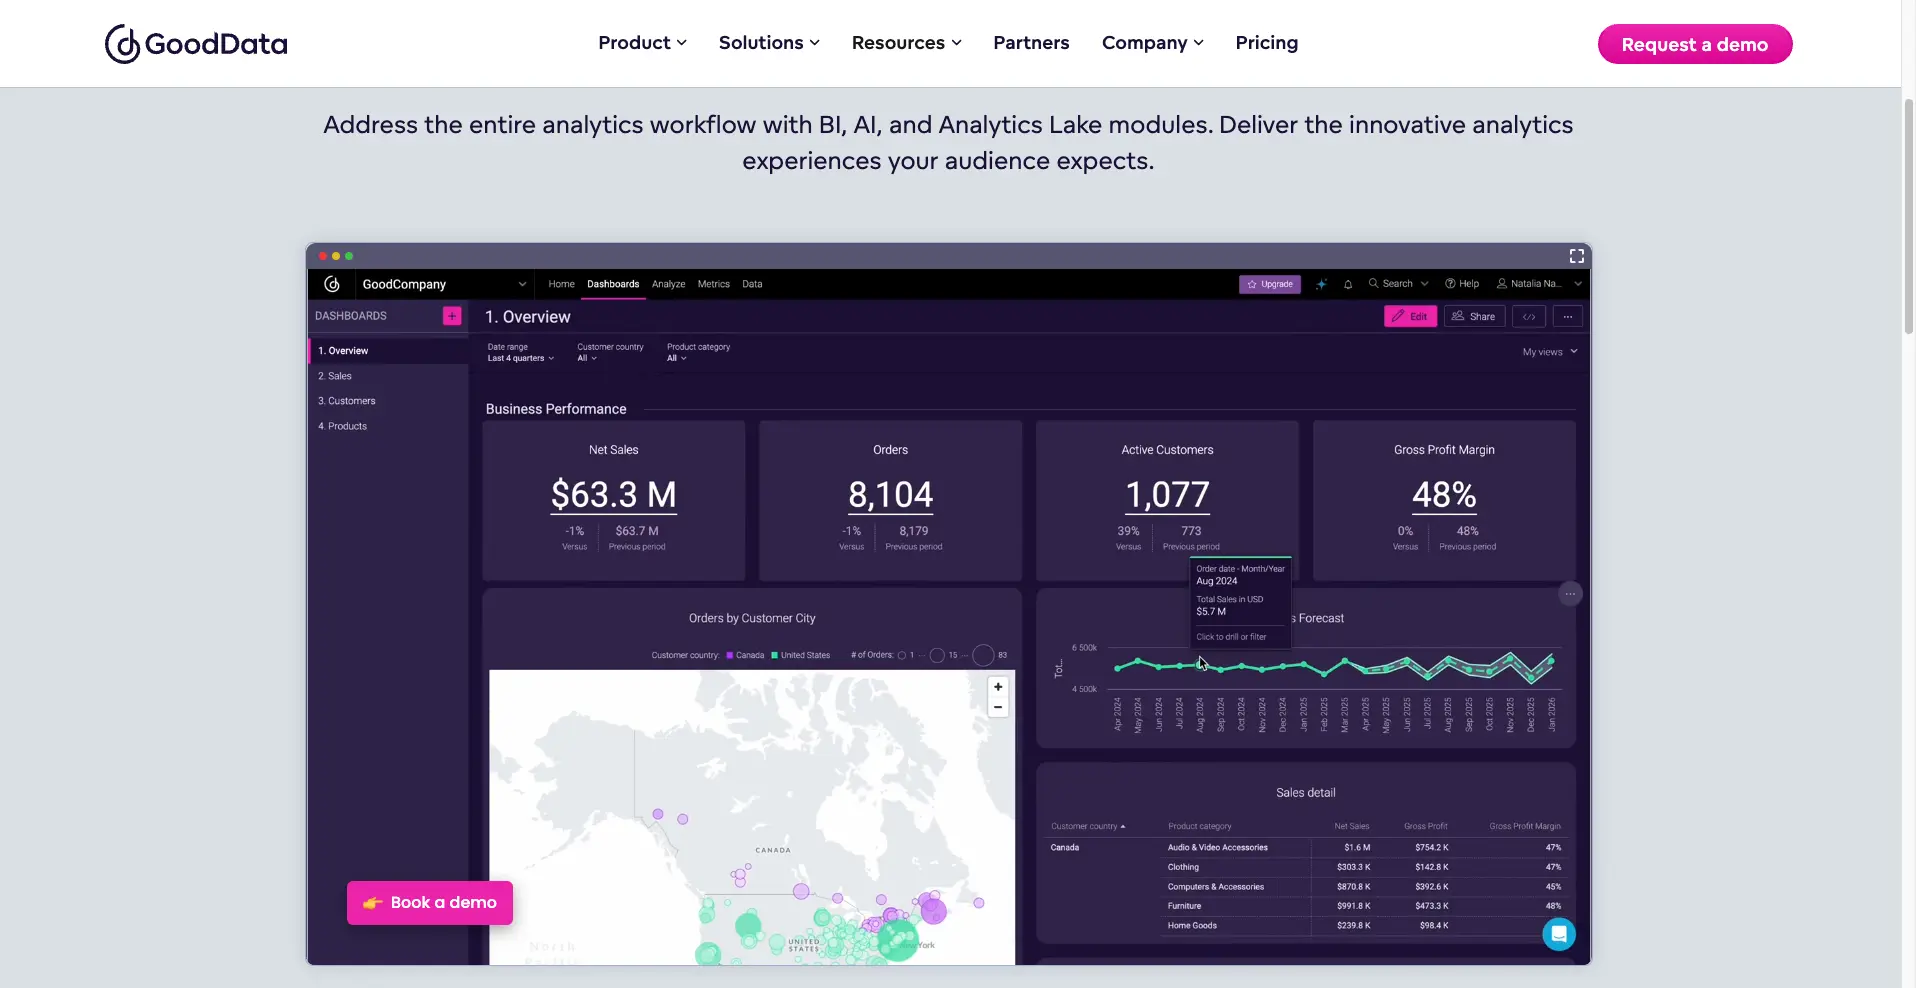Add a new dashboard with plus icon
The height and width of the screenshot is (988, 1916).
[x=452, y=316]
